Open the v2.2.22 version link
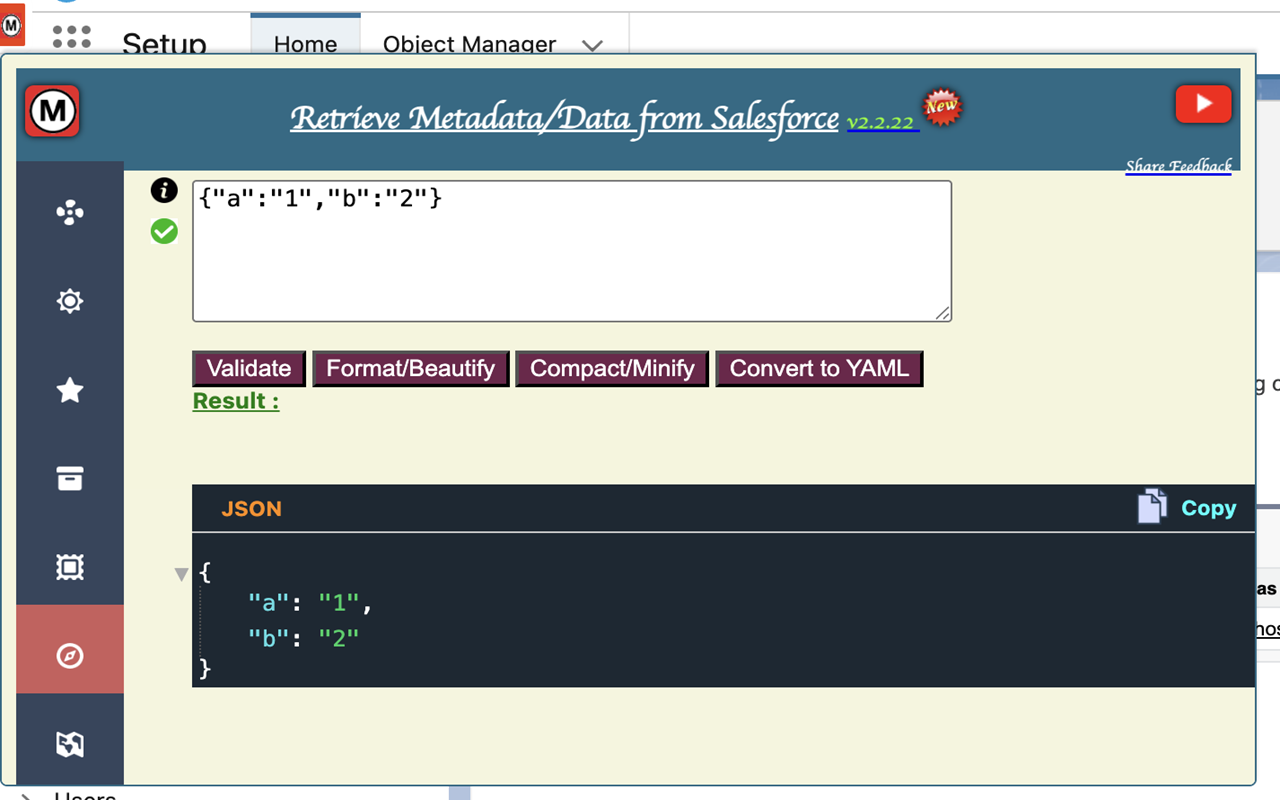 [882, 123]
